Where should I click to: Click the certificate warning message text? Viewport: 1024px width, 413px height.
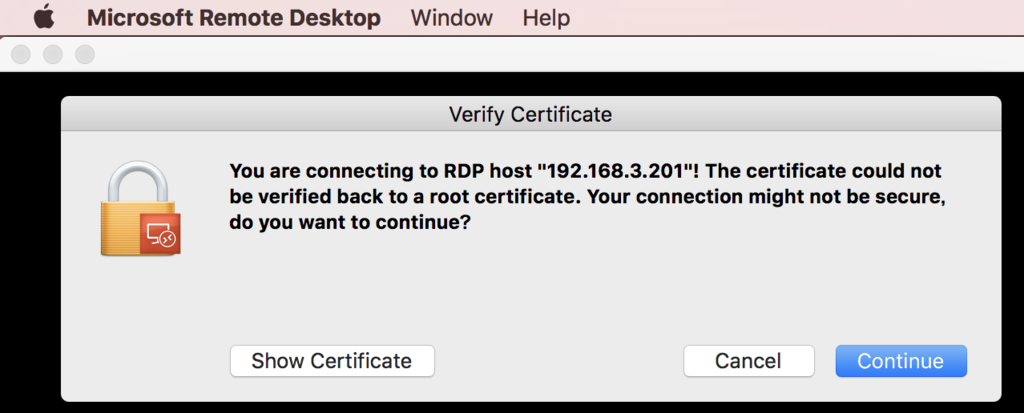(x=587, y=197)
